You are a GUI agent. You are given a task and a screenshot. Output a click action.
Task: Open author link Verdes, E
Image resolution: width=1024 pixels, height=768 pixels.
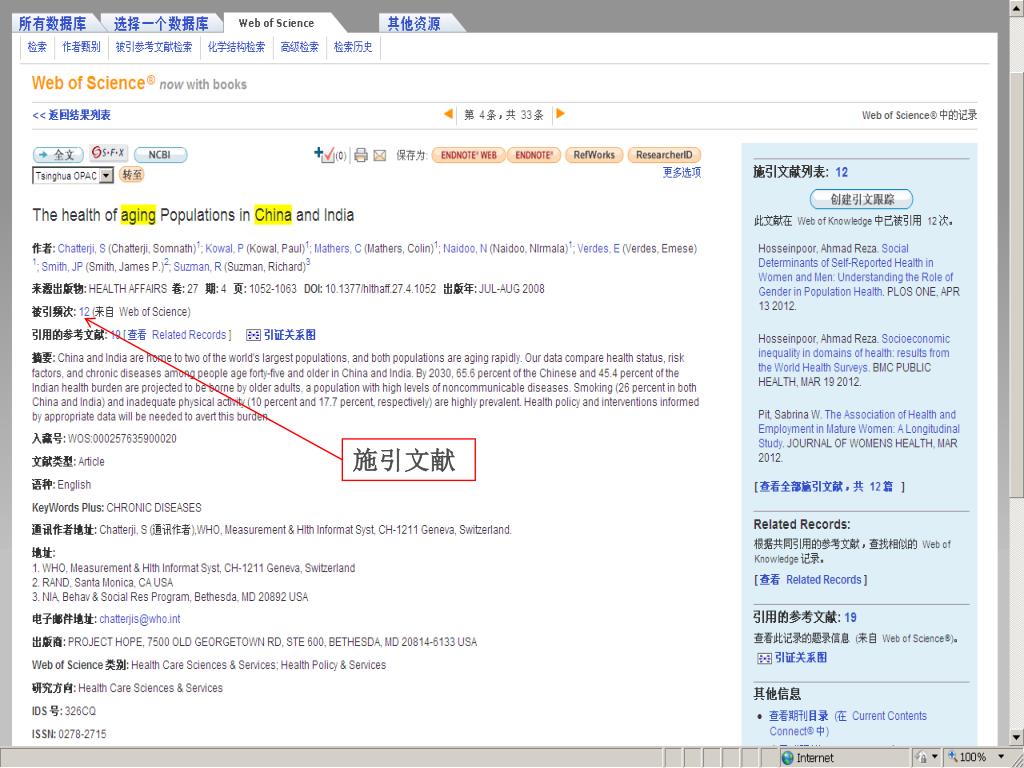click(x=598, y=249)
